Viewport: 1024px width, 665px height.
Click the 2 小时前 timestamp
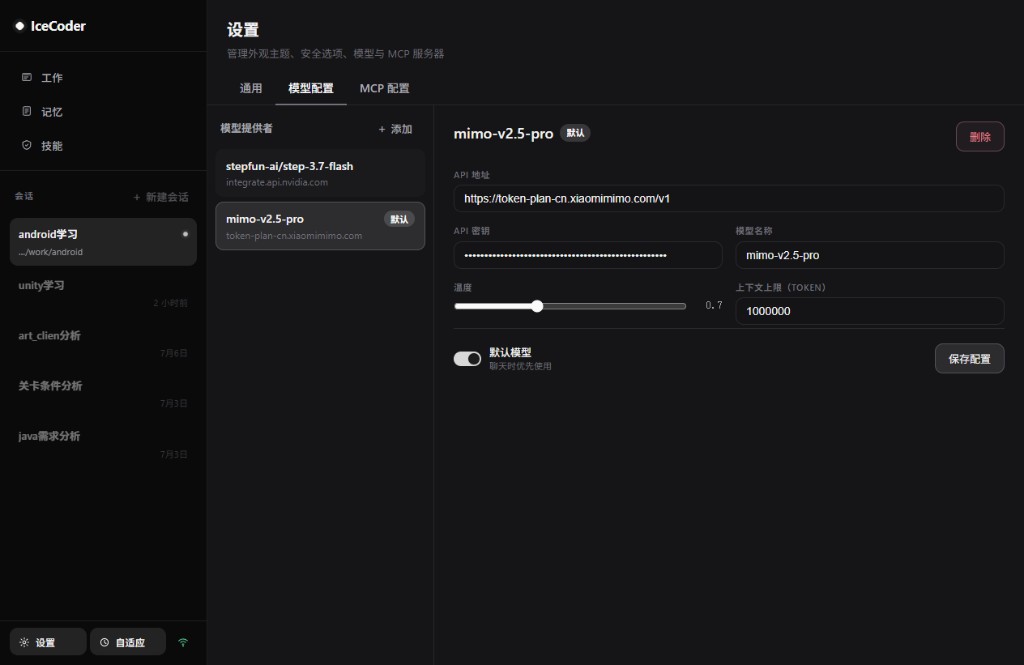tap(170, 303)
